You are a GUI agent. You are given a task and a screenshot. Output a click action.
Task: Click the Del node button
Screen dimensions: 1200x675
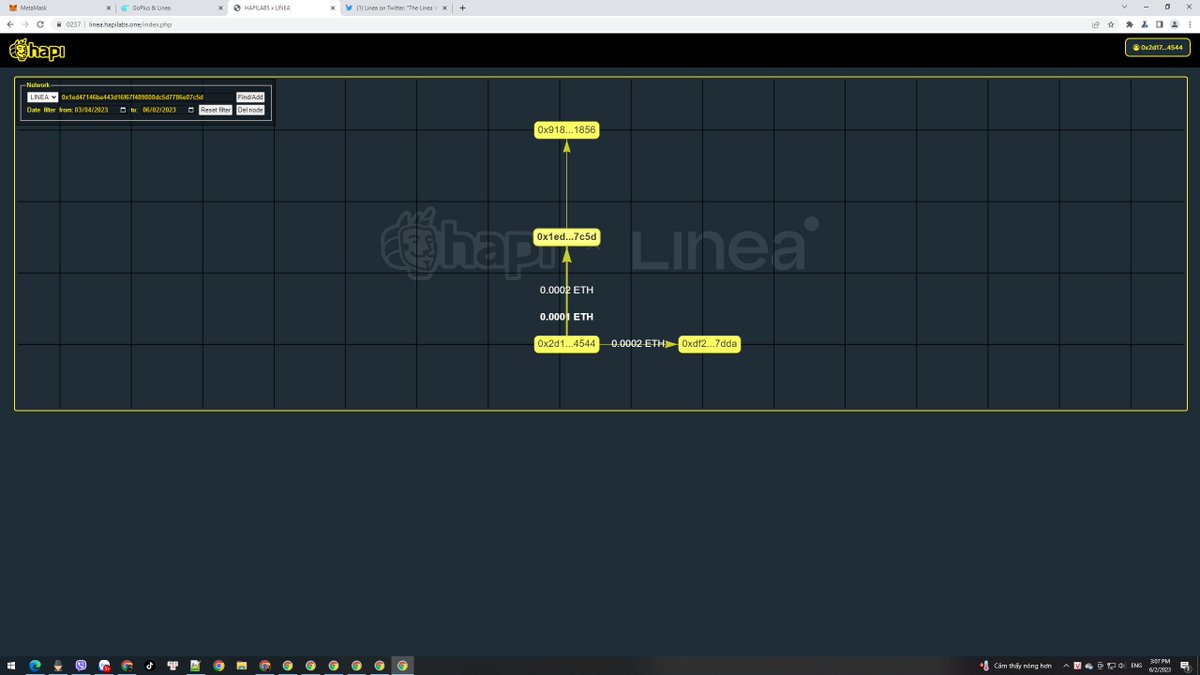pos(250,110)
